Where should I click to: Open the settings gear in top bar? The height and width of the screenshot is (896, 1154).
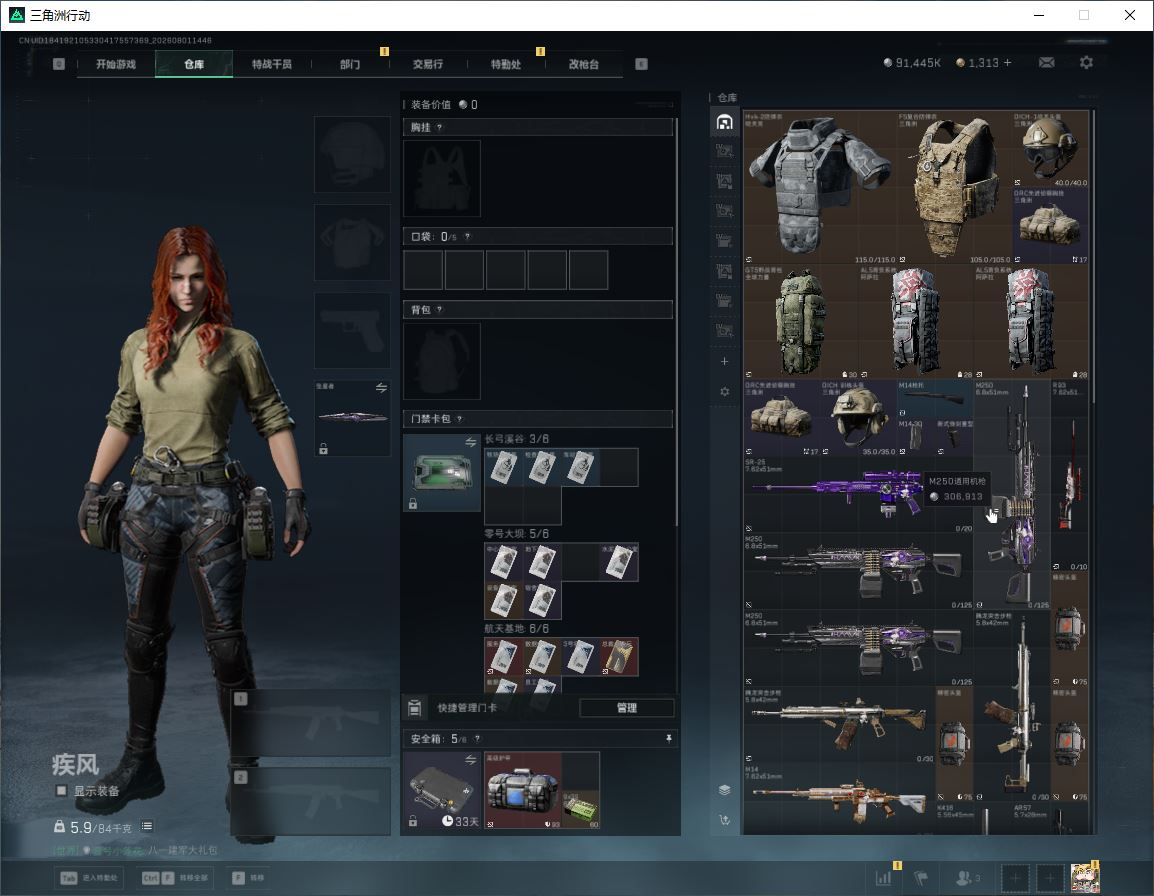(1086, 63)
